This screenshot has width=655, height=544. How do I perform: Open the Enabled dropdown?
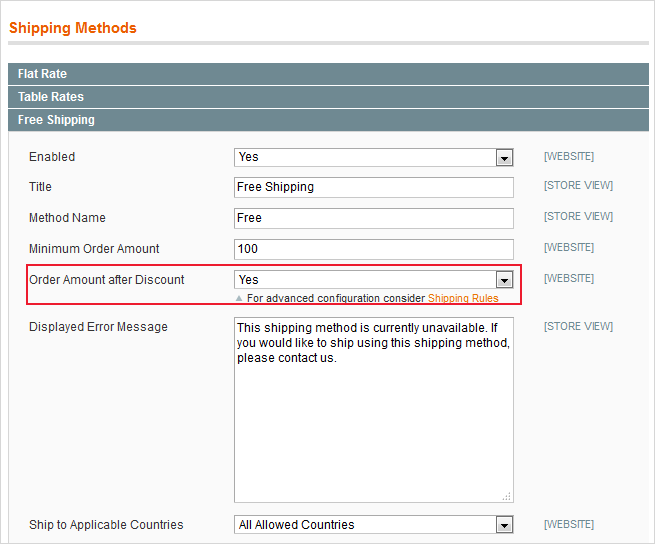click(373, 157)
